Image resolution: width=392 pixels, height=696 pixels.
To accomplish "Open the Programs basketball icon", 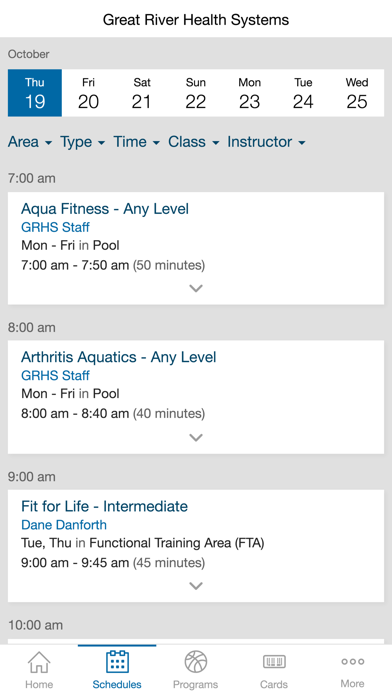I will (196, 662).
